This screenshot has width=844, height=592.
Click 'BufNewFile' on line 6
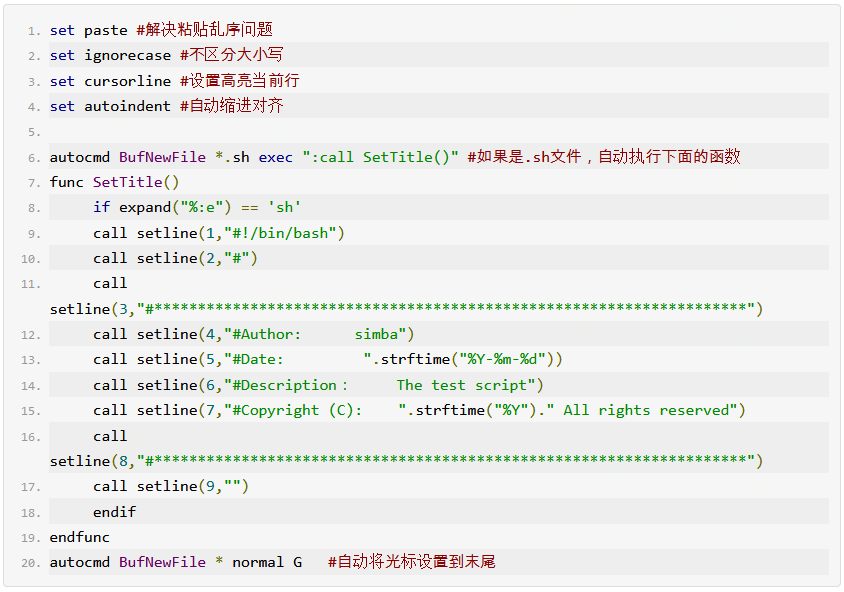click(163, 157)
